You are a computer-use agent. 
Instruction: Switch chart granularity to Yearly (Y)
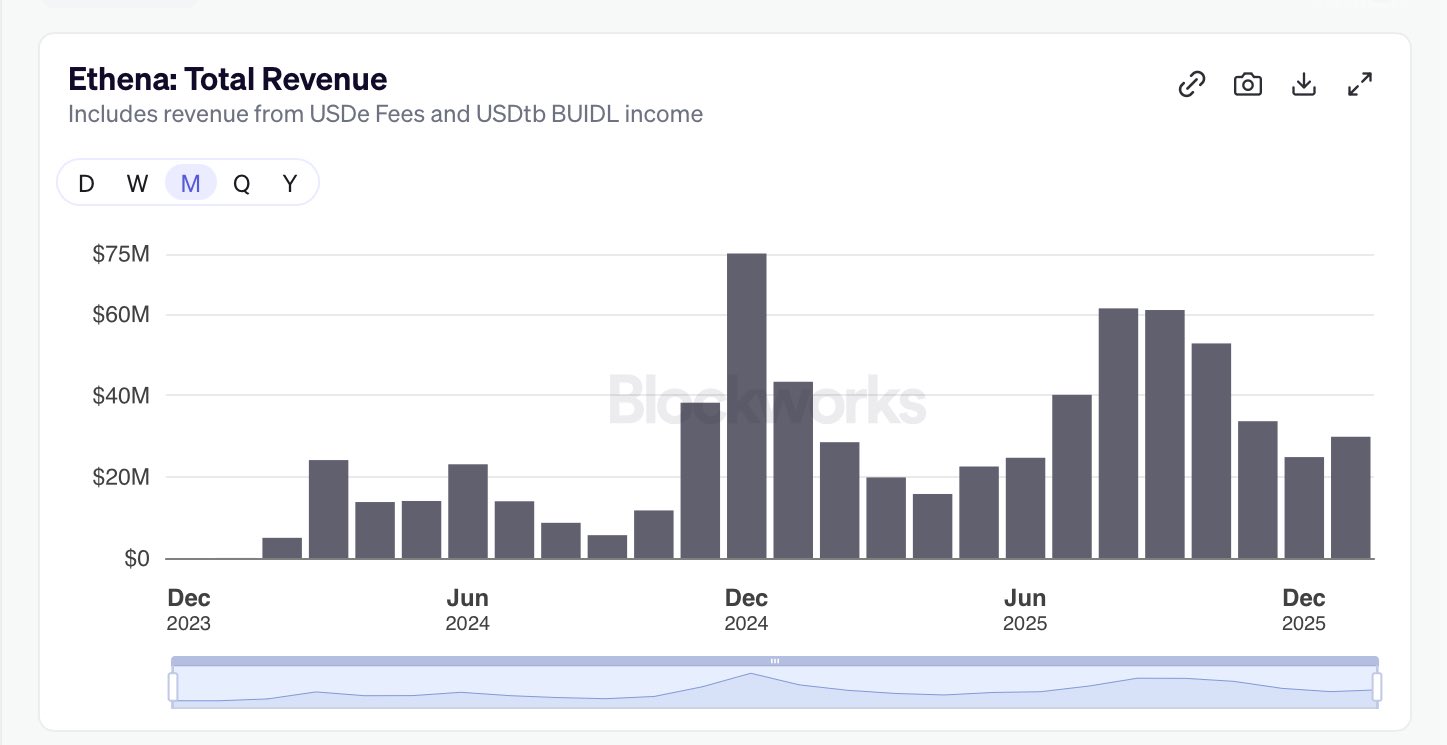(x=290, y=184)
